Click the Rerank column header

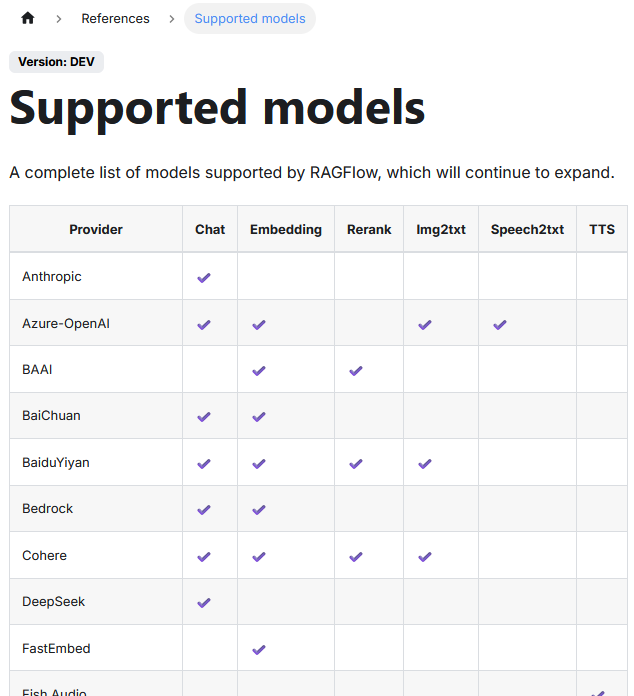pyautogui.click(x=369, y=229)
